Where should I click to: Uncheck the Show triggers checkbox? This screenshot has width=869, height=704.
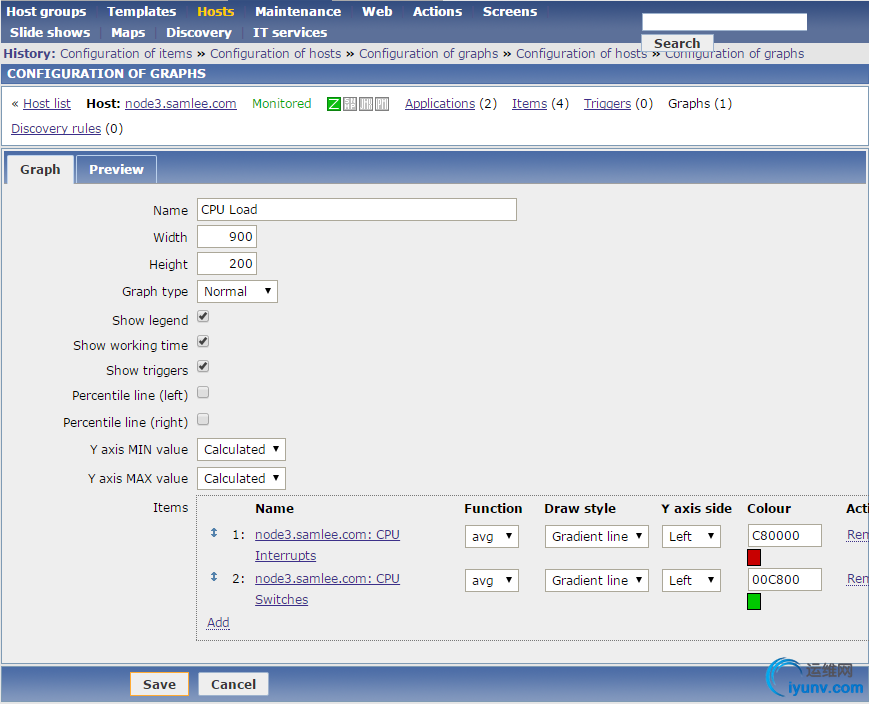click(x=203, y=366)
